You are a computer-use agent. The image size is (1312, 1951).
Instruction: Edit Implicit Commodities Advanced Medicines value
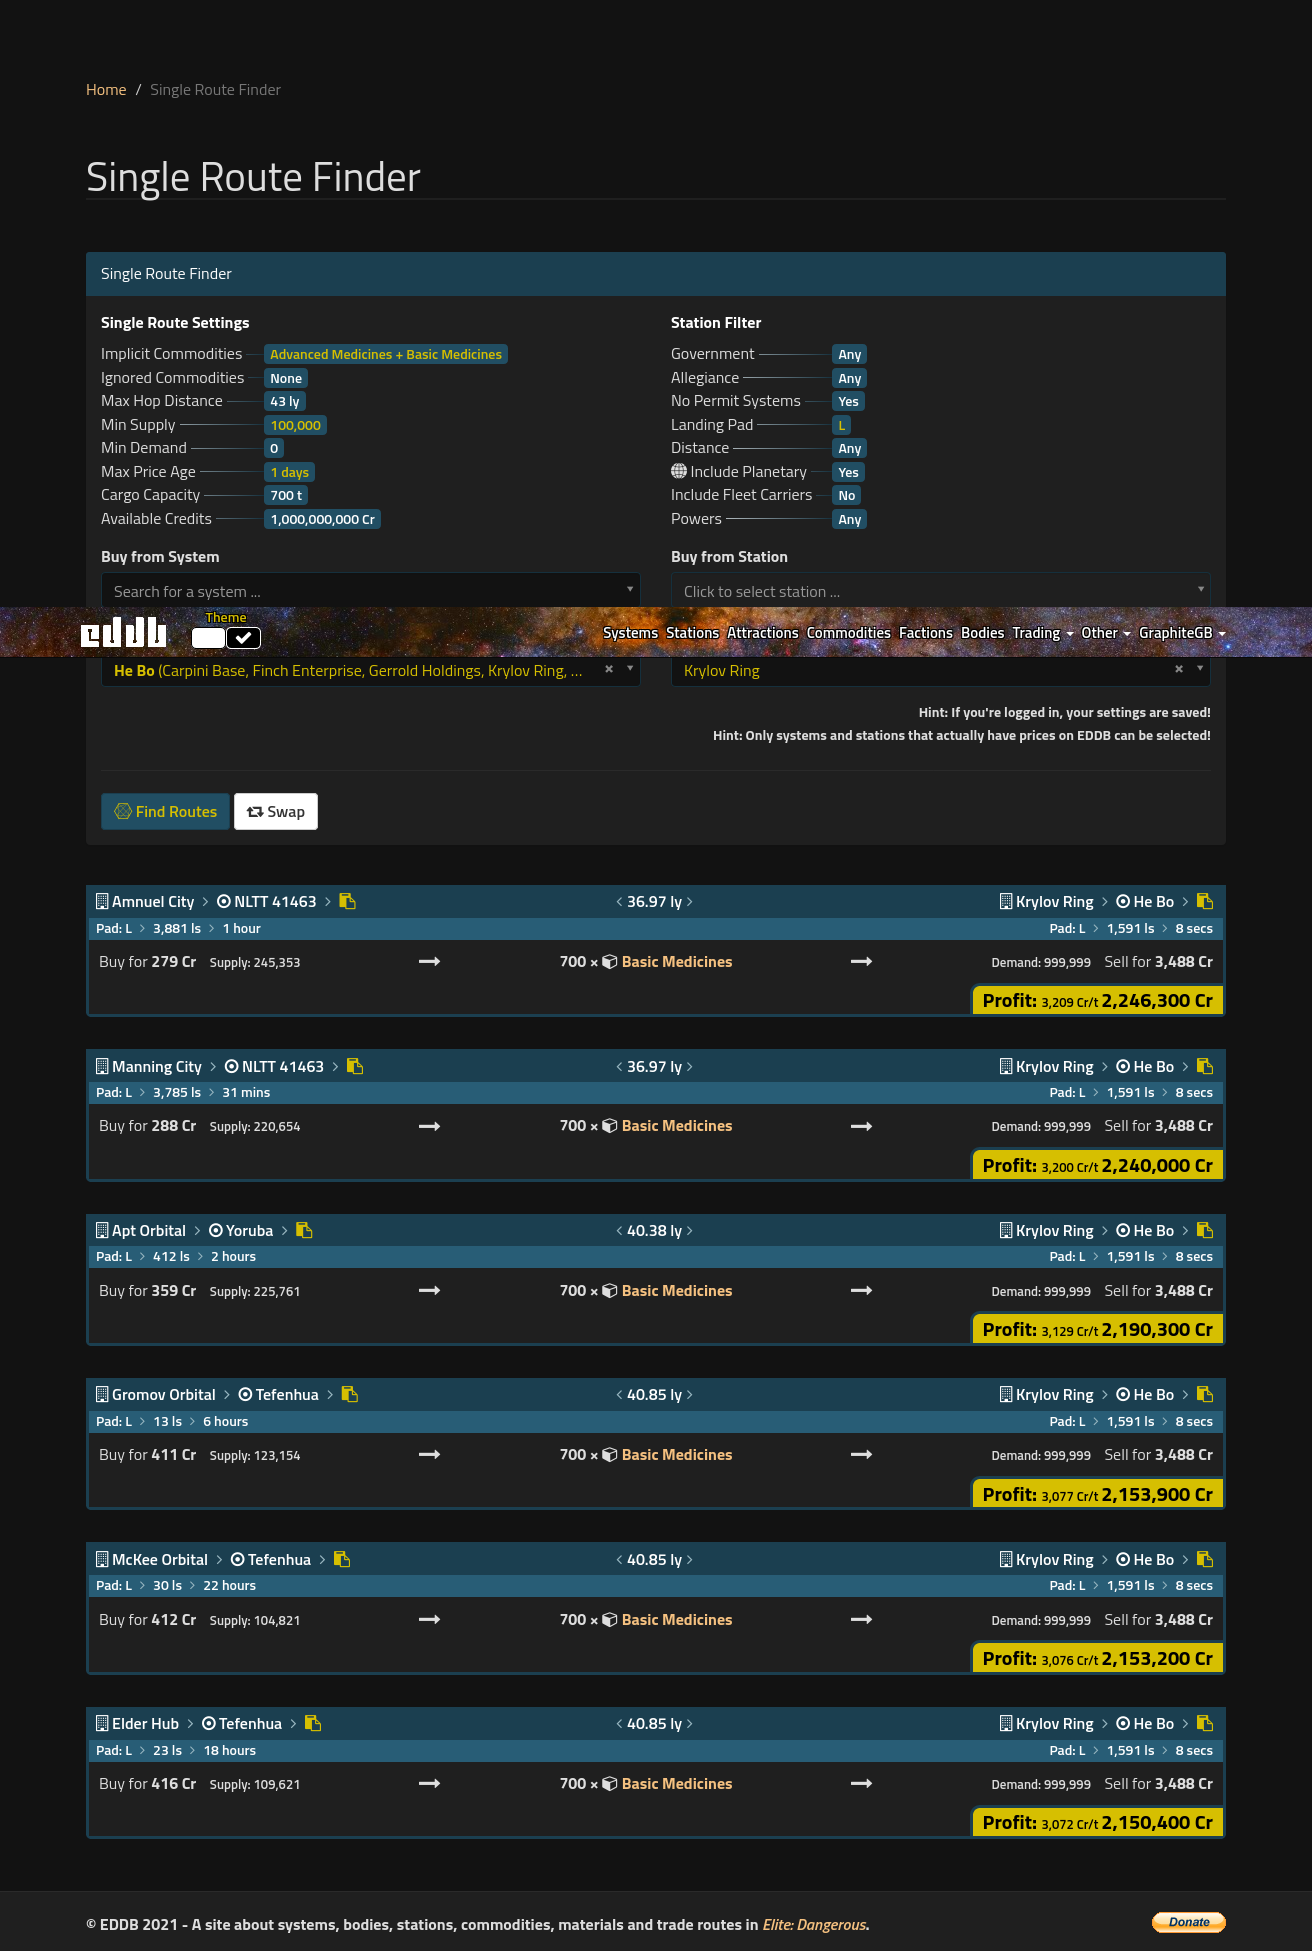[386, 354]
